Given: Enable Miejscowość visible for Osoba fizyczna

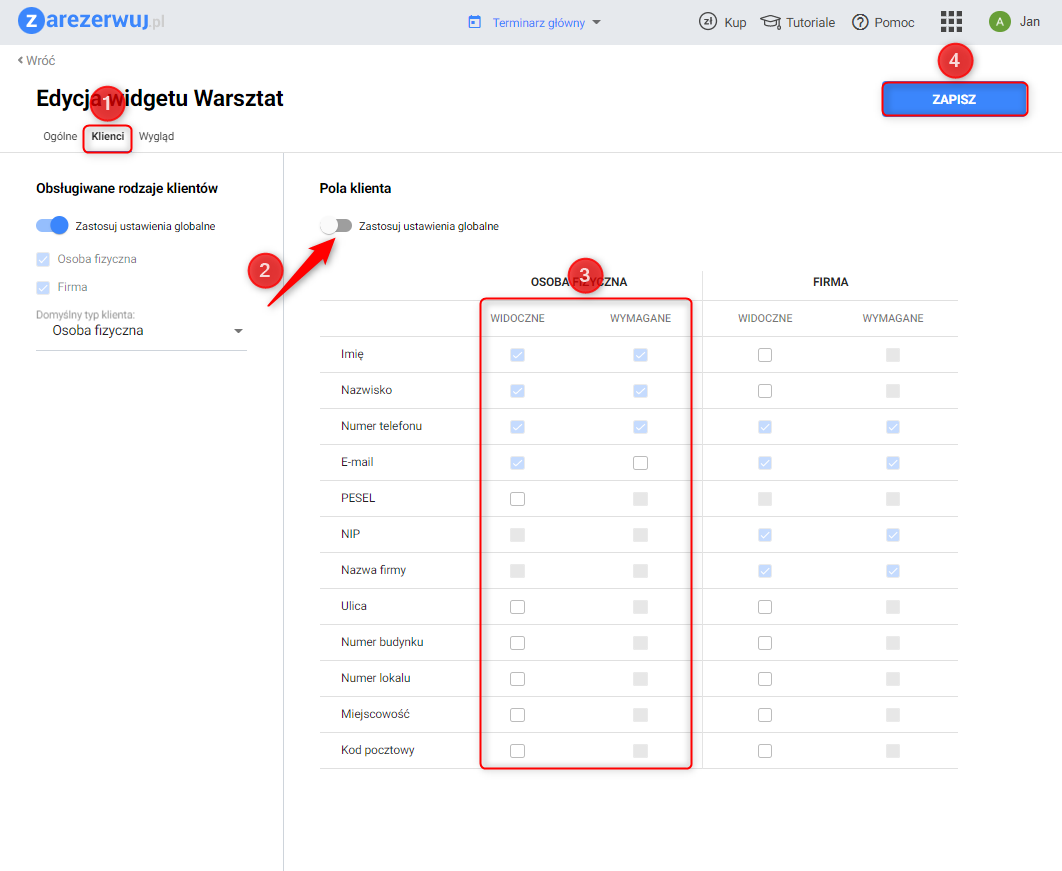Looking at the screenshot, I should tap(517, 715).
